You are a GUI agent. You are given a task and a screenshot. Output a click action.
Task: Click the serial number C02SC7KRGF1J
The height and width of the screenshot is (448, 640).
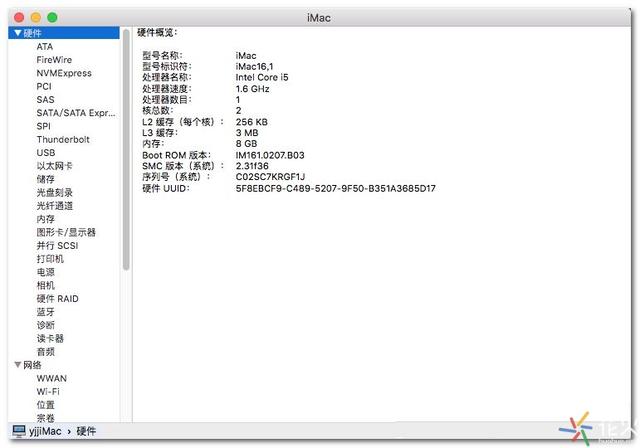point(270,177)
